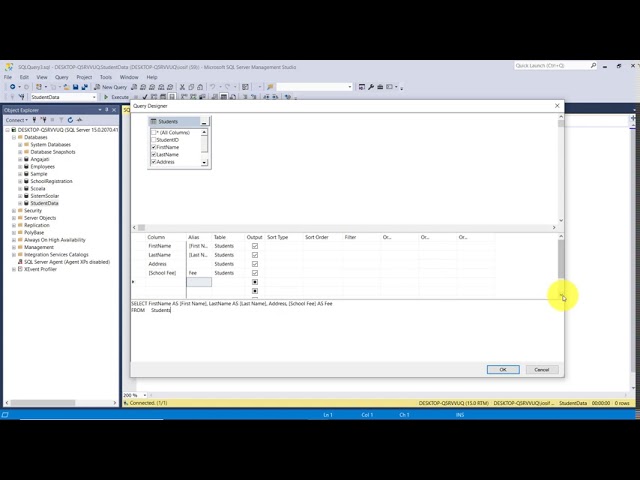Click the Properties wrench icon
This screenshot has height=480, width=640.
371,87
